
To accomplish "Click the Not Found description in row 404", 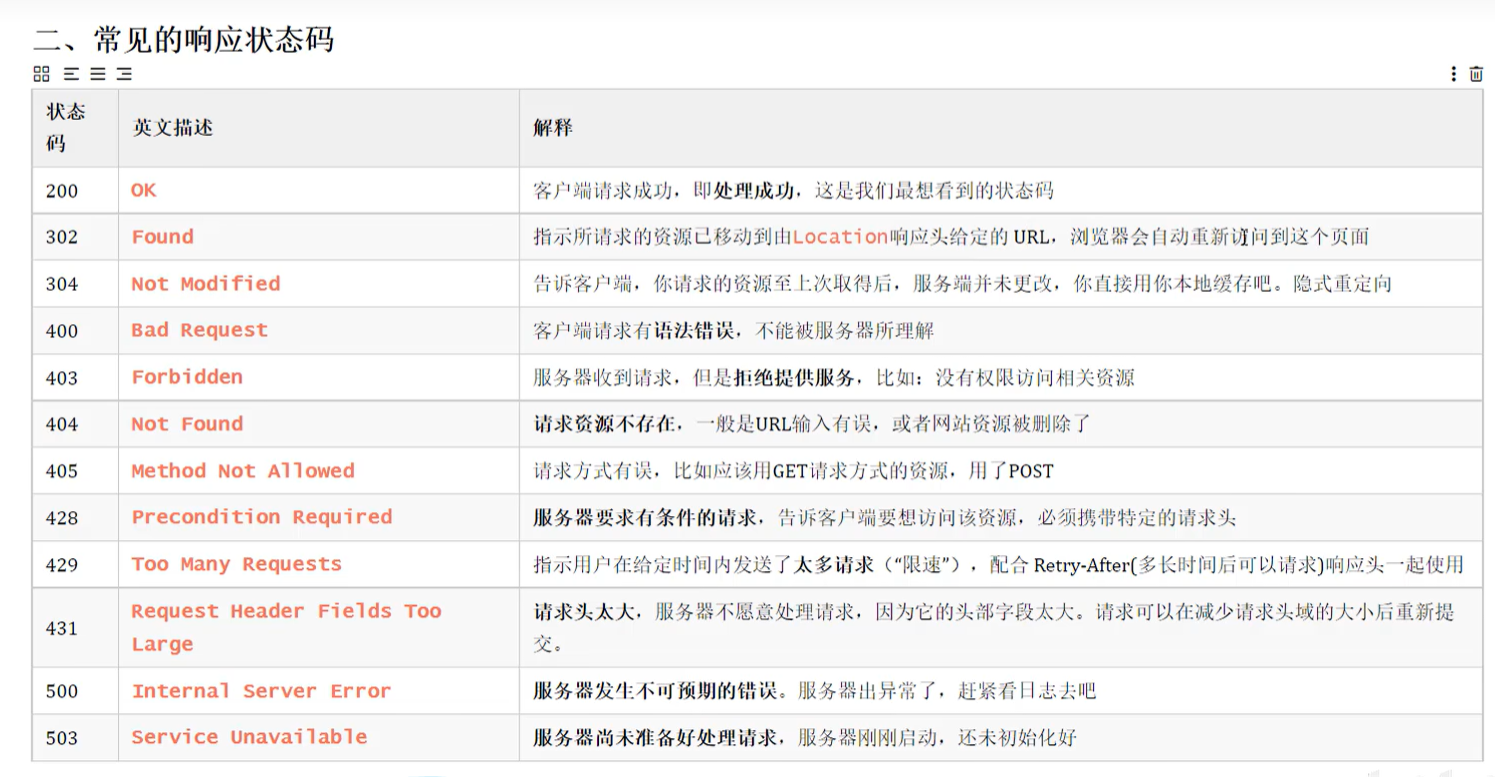I will coord(187,424).
